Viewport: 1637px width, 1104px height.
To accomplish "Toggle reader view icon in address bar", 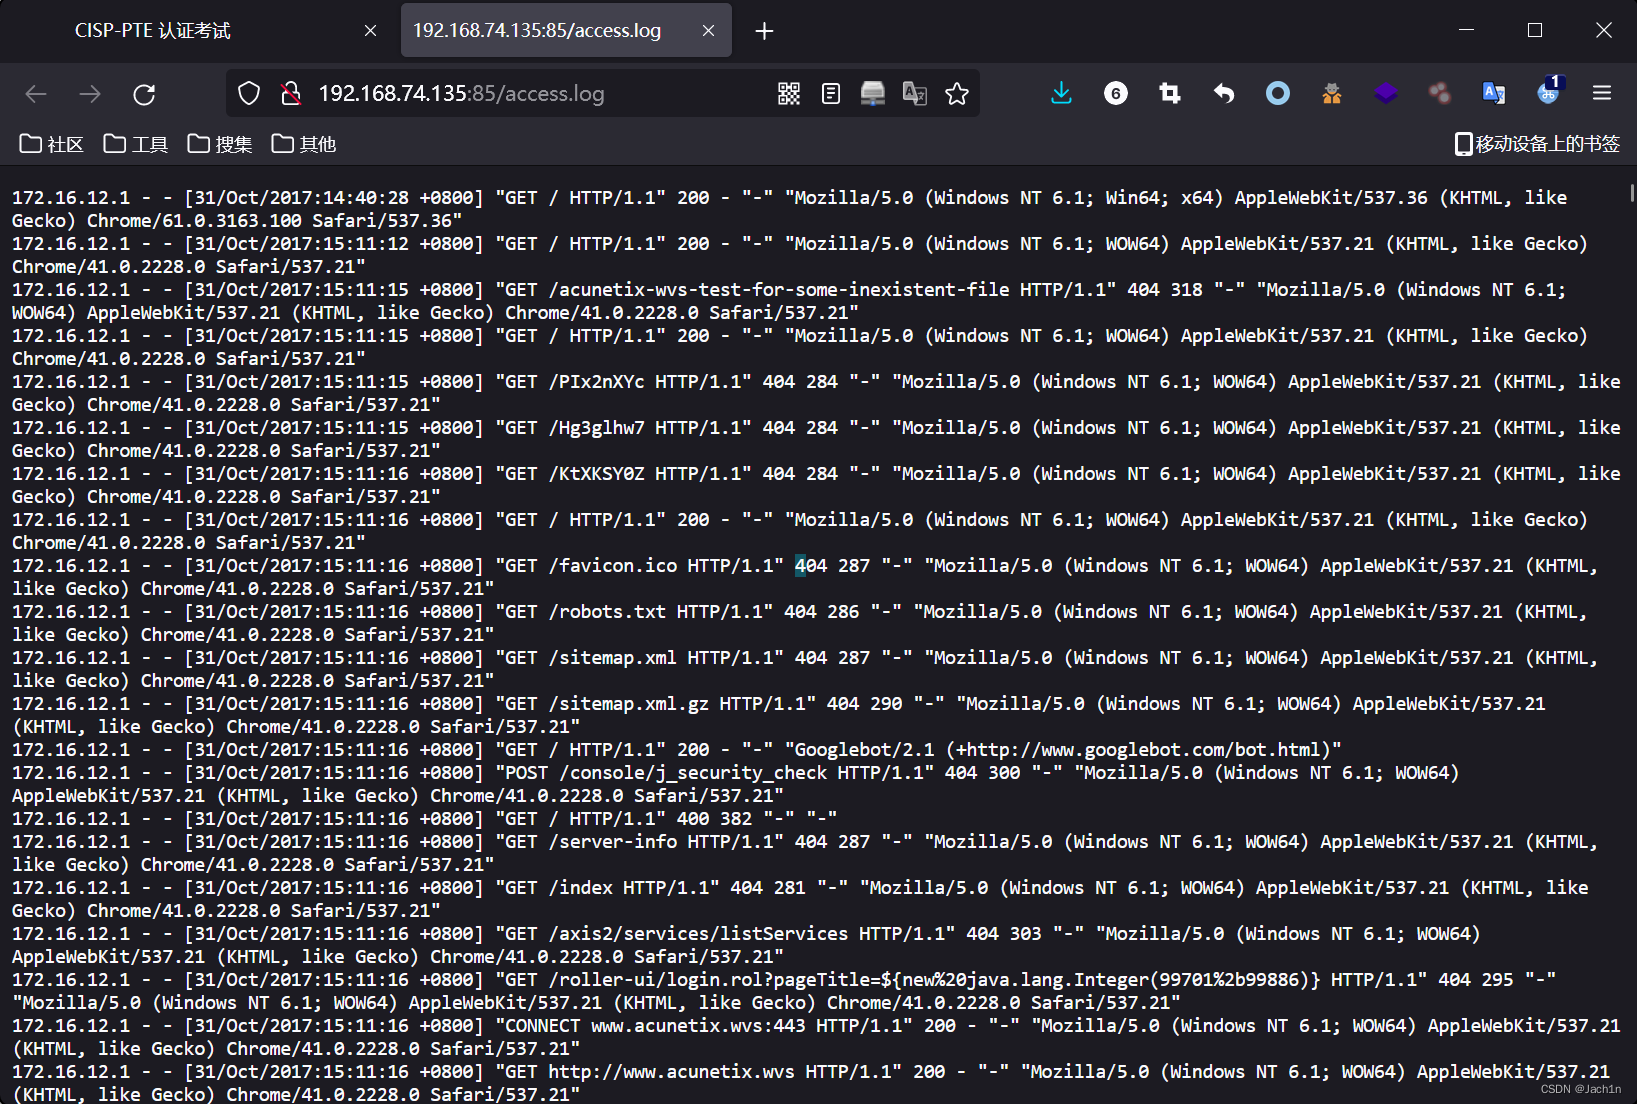I will tap(831, 94).
